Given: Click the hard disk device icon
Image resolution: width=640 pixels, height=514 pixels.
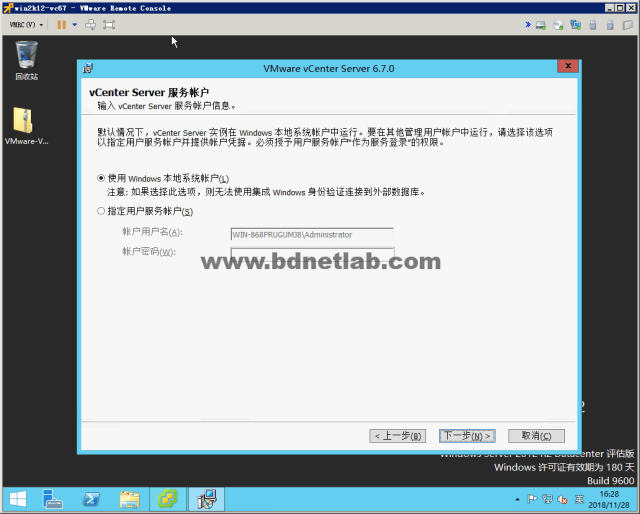Looking at the screenshot, I should point(541,25).
